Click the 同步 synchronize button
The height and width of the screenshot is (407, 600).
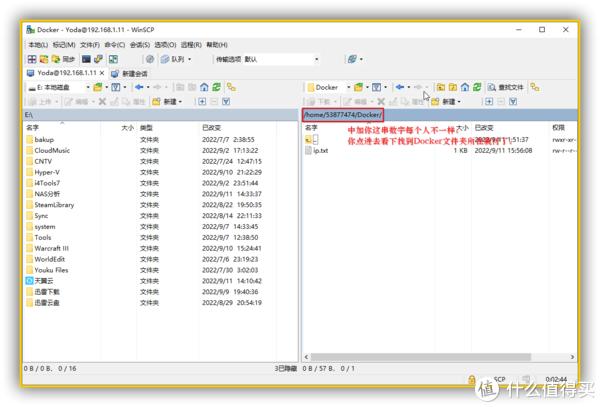tap(63, 59)
